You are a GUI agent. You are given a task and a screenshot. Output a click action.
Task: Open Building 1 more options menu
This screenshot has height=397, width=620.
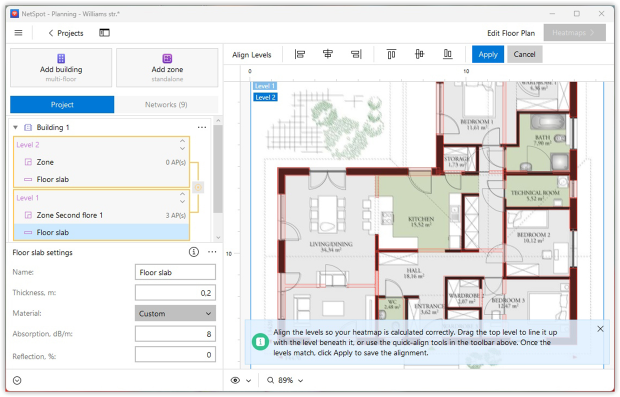[202, 127]
